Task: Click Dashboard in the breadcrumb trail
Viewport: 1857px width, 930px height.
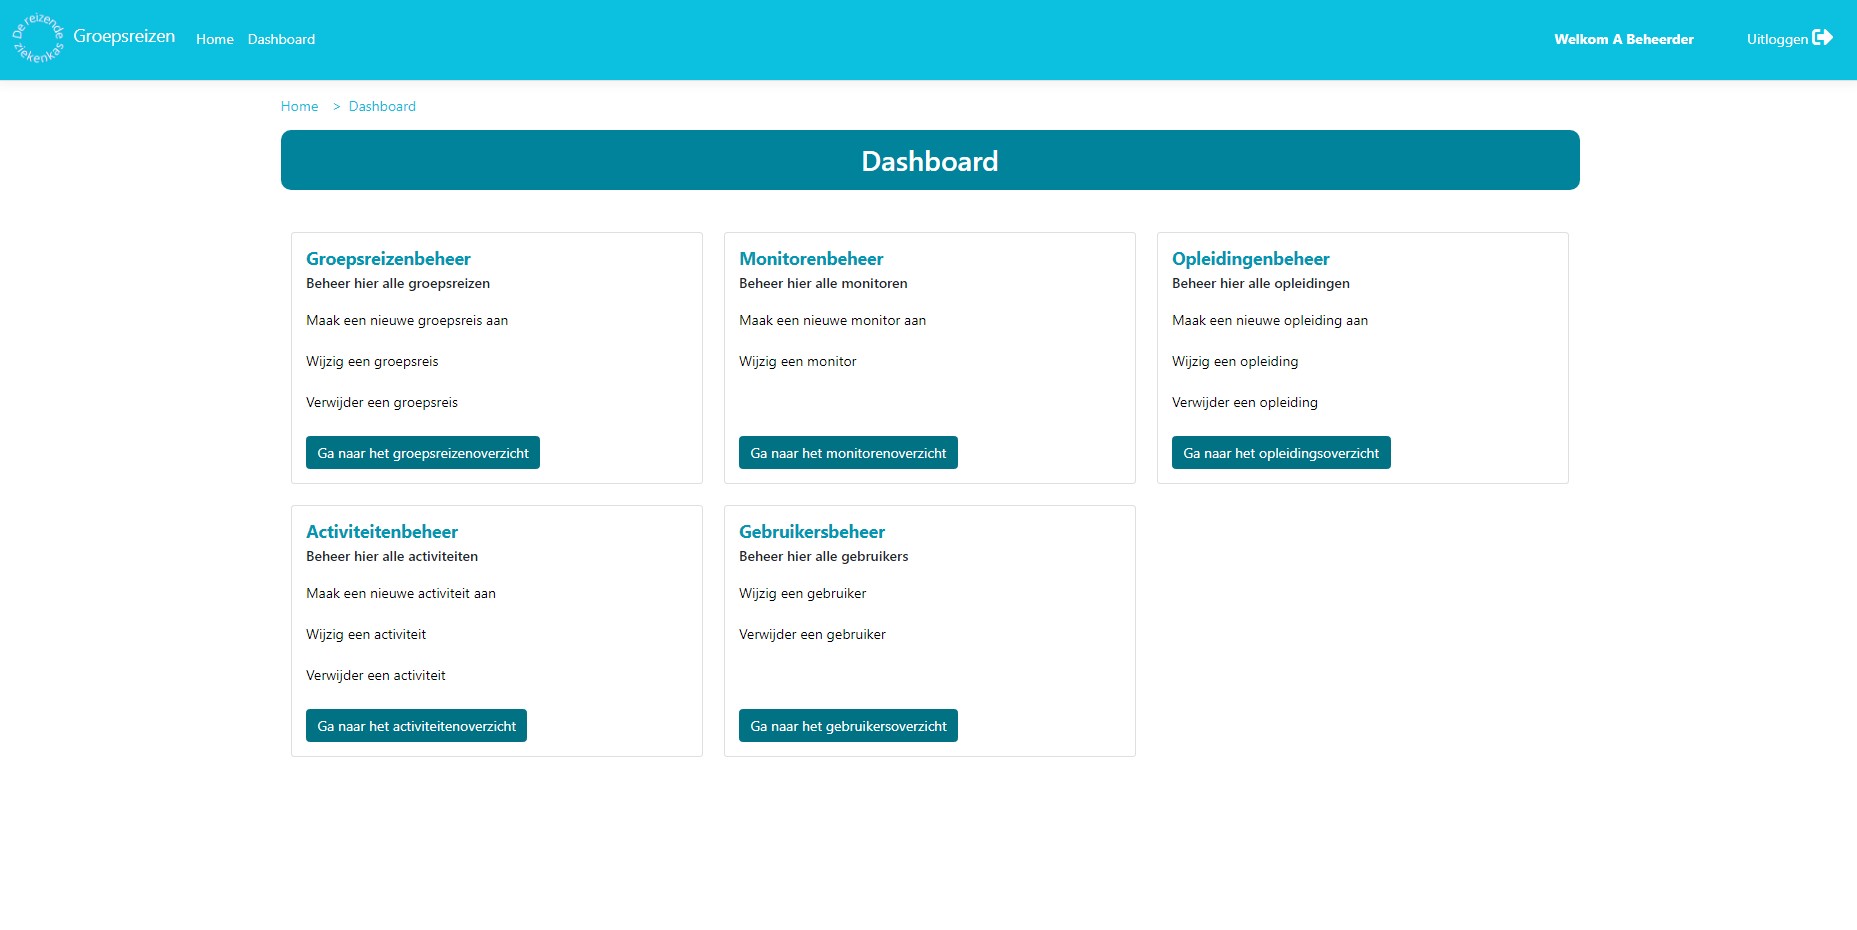Action: pyautogui.click(x=381, y=106)
